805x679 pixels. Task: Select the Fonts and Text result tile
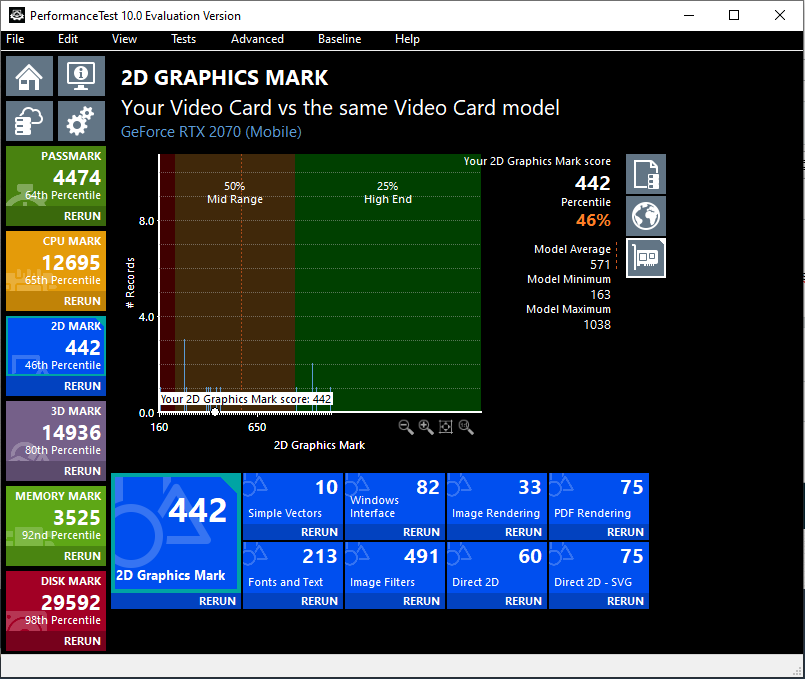pos(293,568)
